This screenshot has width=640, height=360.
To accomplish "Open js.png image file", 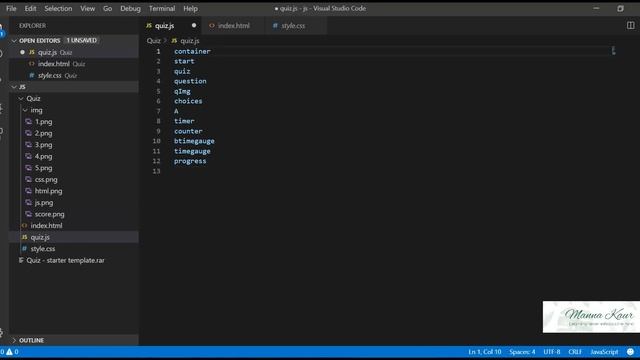I will [44, 202].
